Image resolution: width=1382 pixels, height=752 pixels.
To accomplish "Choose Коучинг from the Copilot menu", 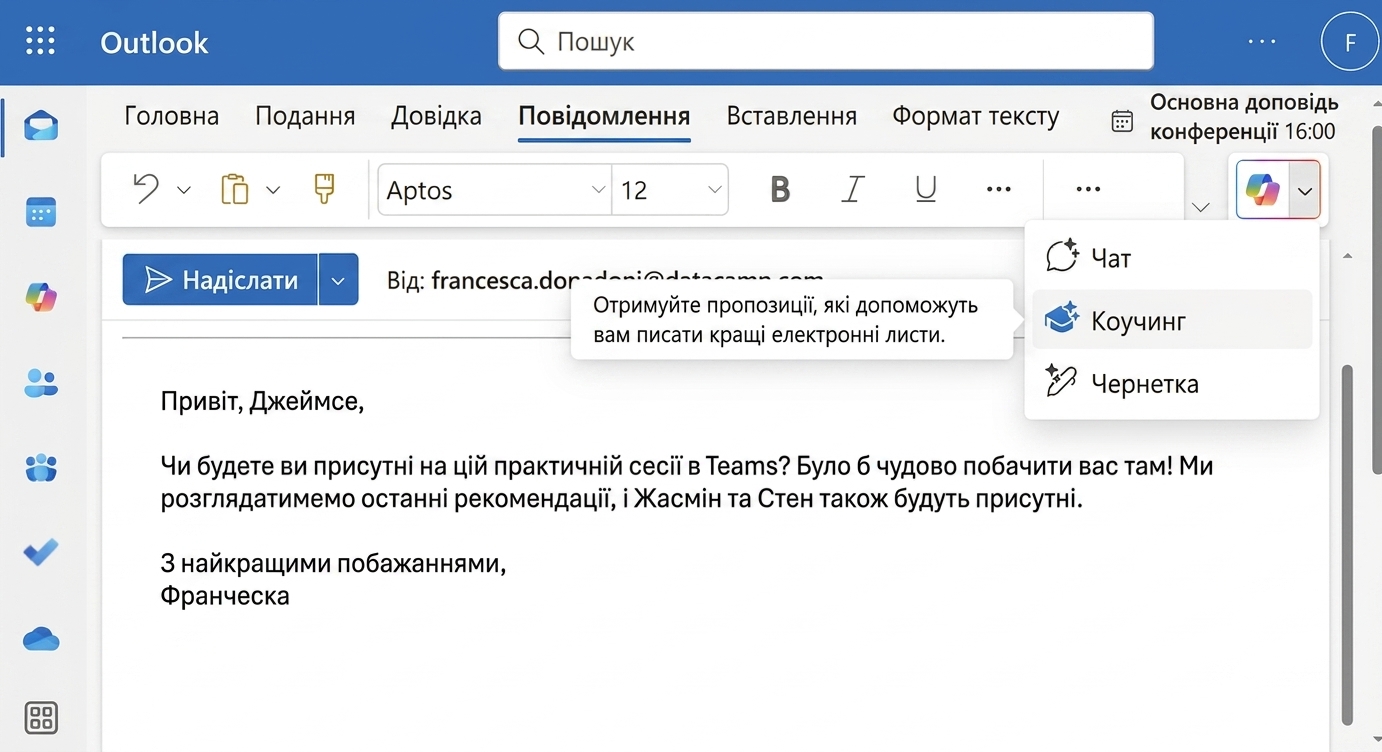I will 1172,320.
